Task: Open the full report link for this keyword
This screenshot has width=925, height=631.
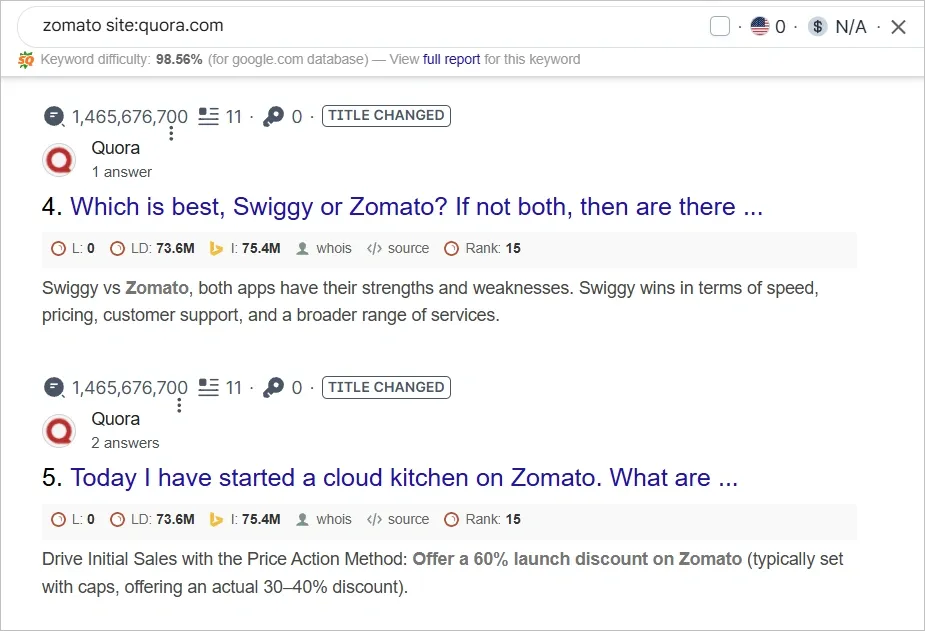Action: tap(450, 59)
